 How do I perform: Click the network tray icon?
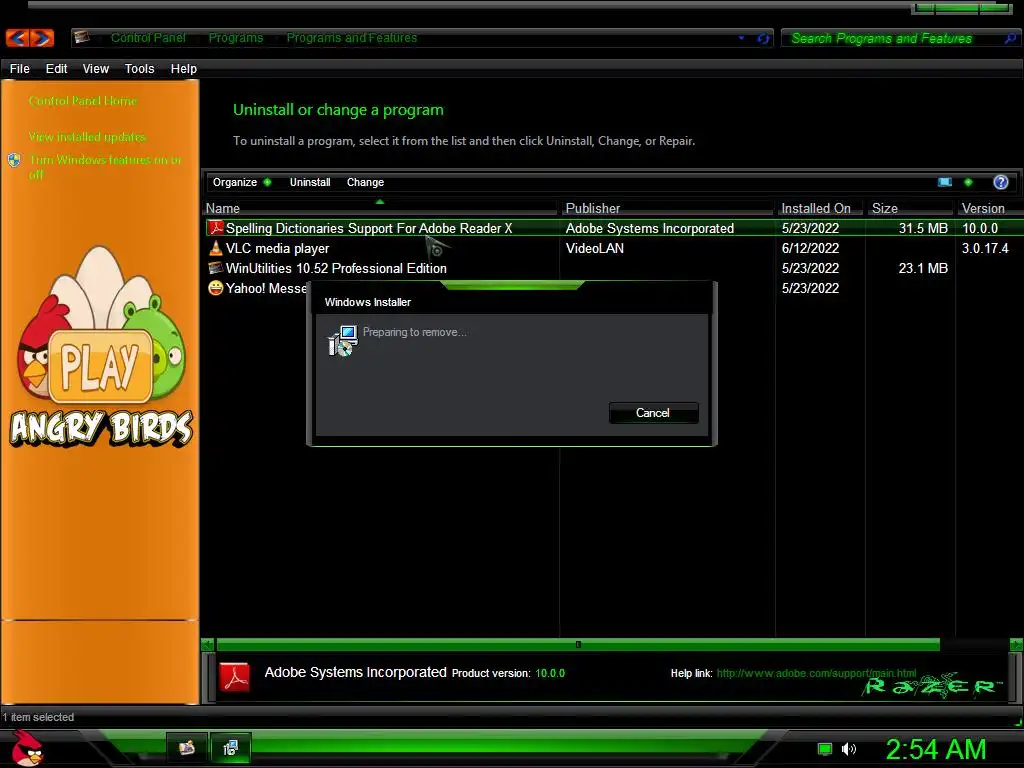coord(825,749)
